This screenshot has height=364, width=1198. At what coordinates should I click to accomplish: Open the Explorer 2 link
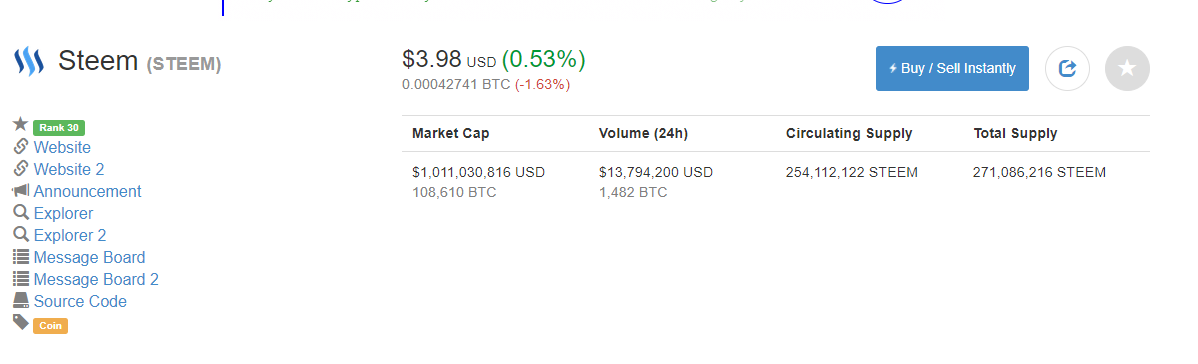point(70,236)
